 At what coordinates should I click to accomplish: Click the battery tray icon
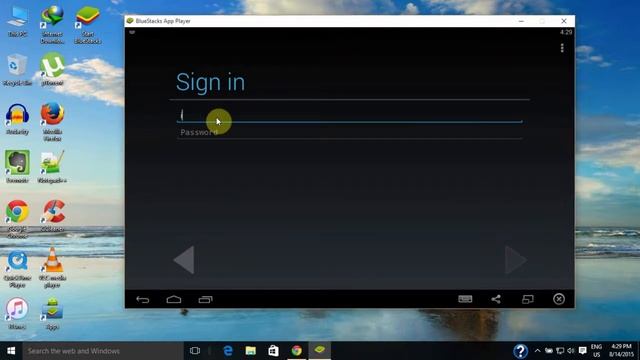[549, 351]
